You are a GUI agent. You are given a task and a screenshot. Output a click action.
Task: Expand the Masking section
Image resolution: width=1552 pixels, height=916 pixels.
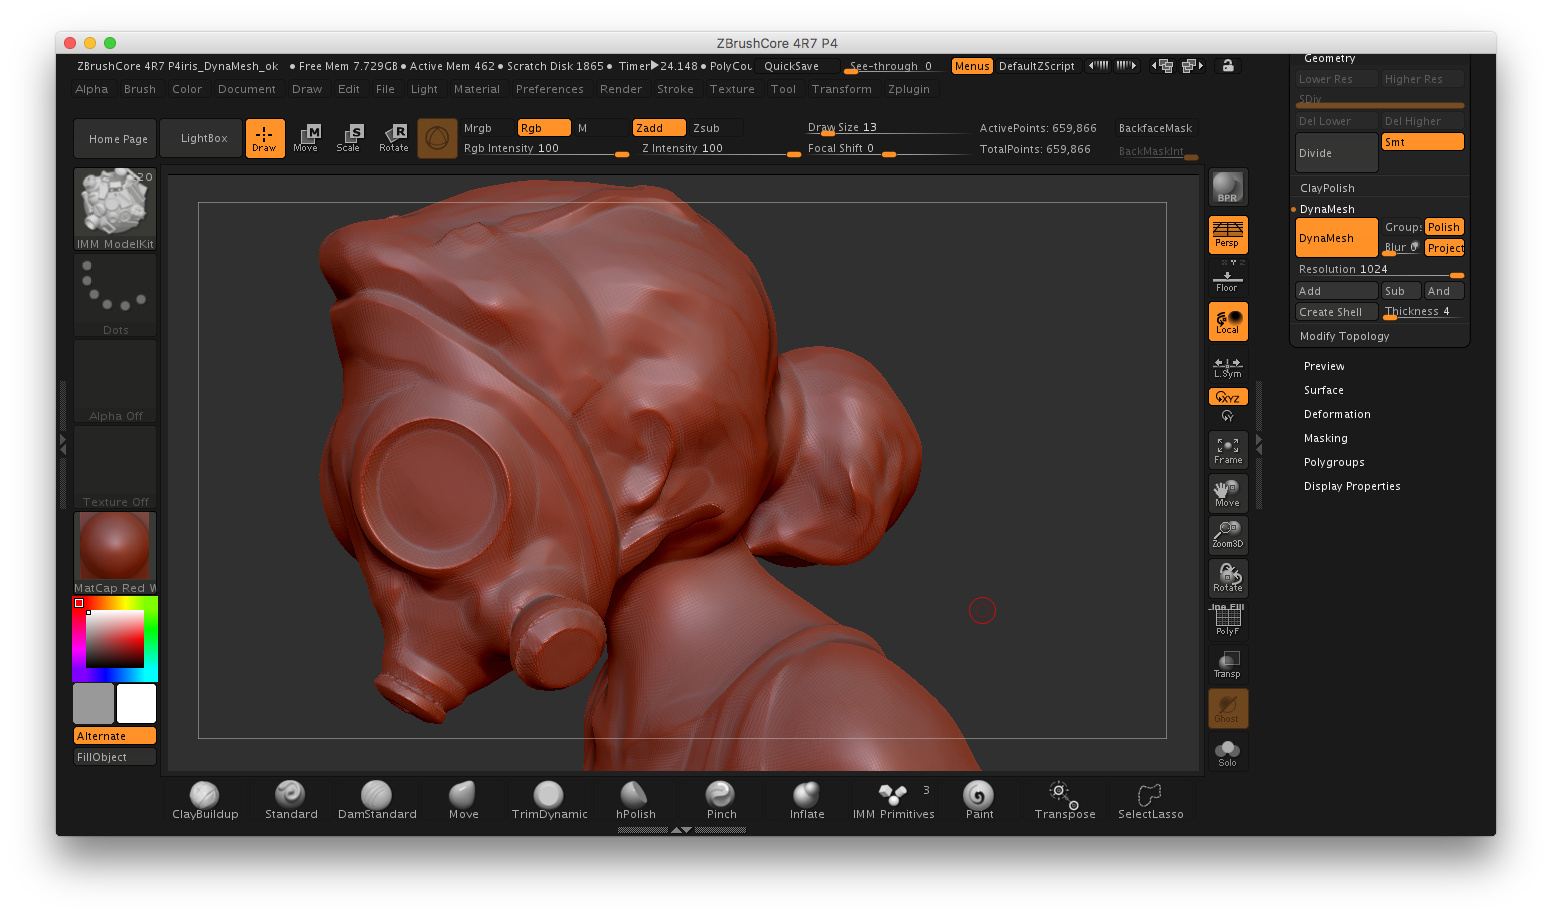[1325, 438]
